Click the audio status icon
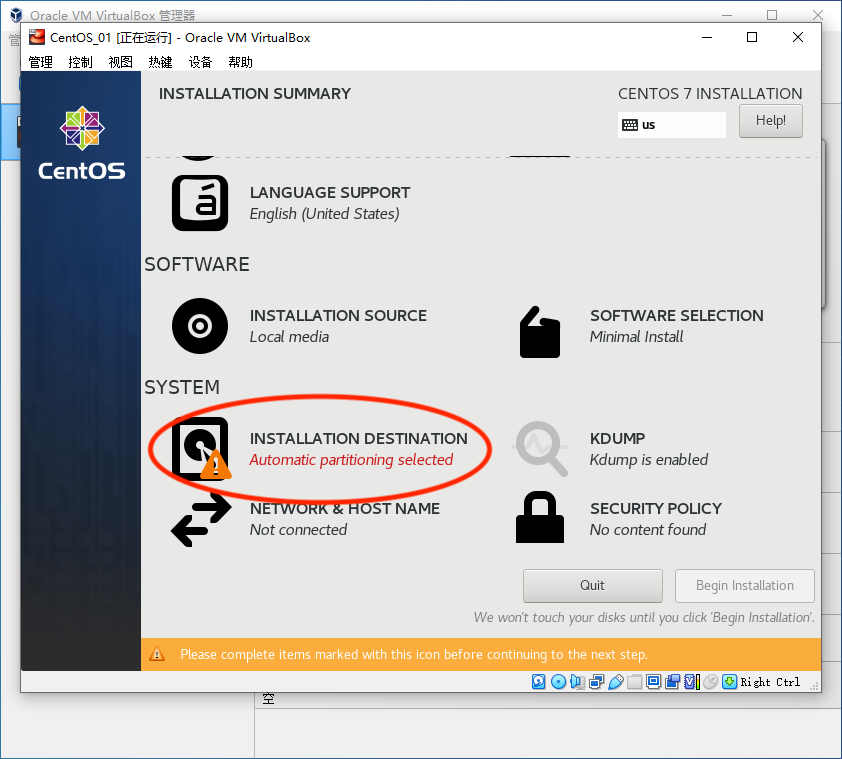The height and width of the screenshot is (759, 842). pyautogui.click(x=577, y=682)
